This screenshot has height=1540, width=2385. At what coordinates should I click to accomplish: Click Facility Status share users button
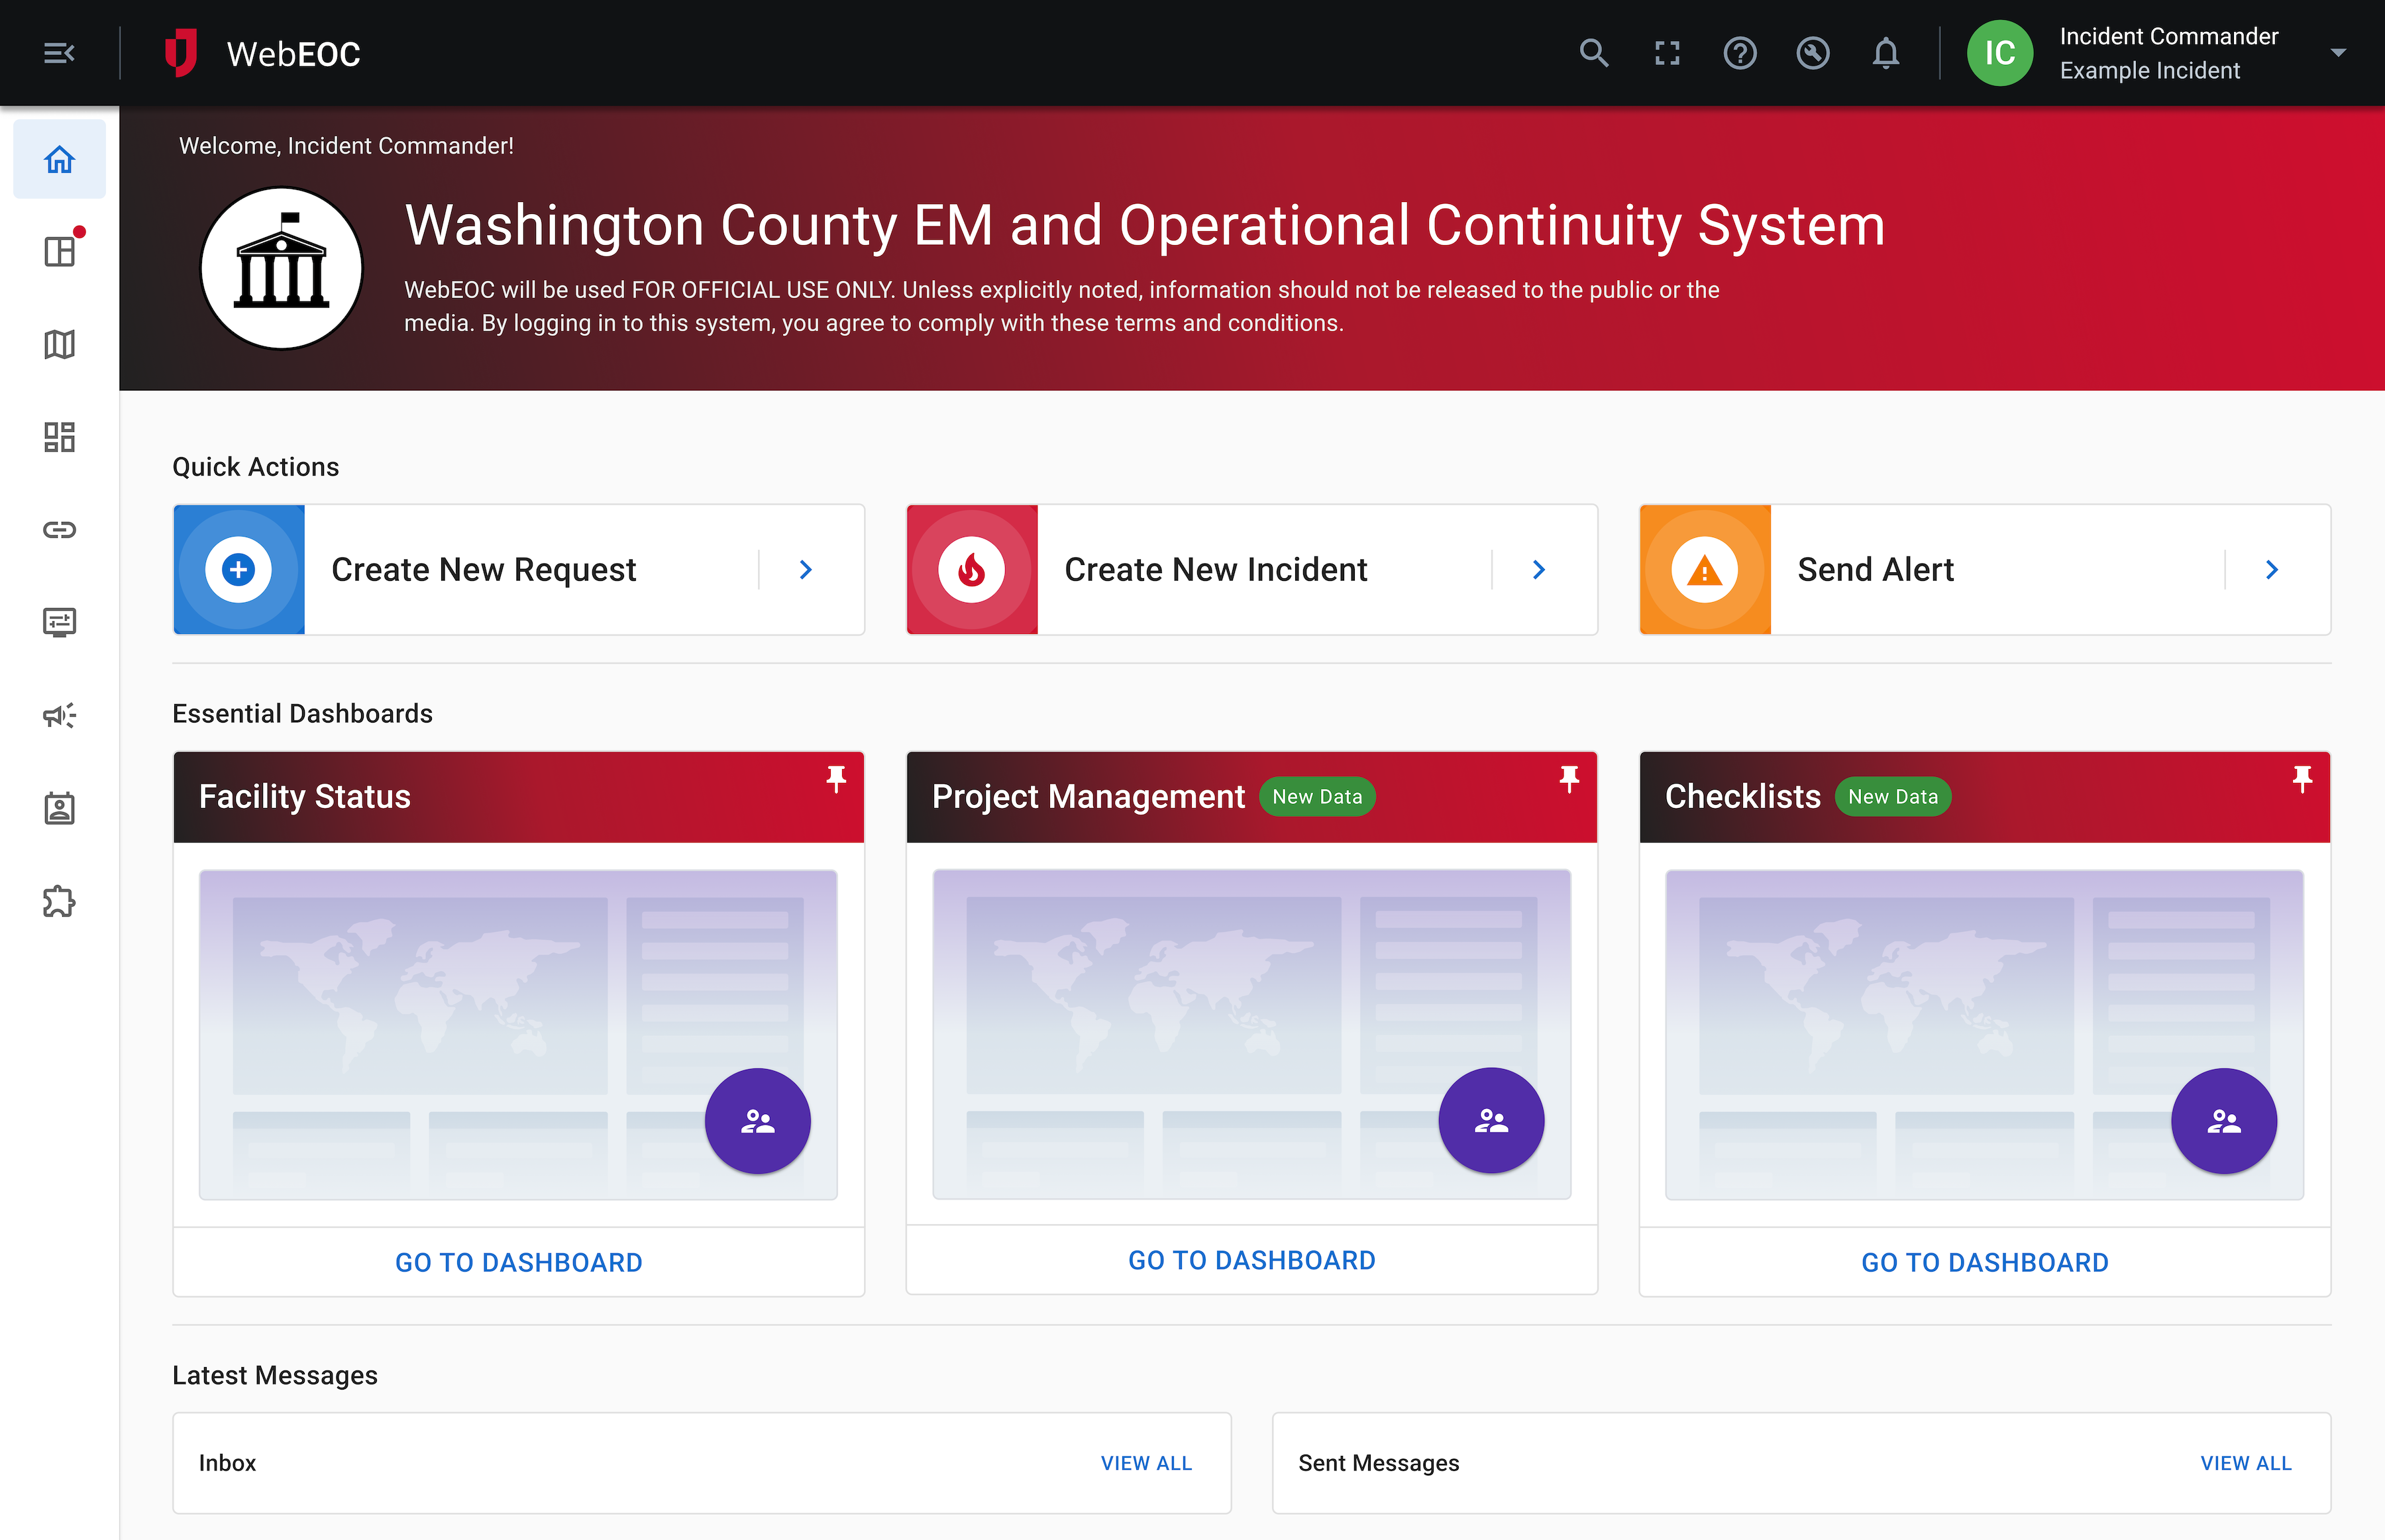[x=758, y=1122]
